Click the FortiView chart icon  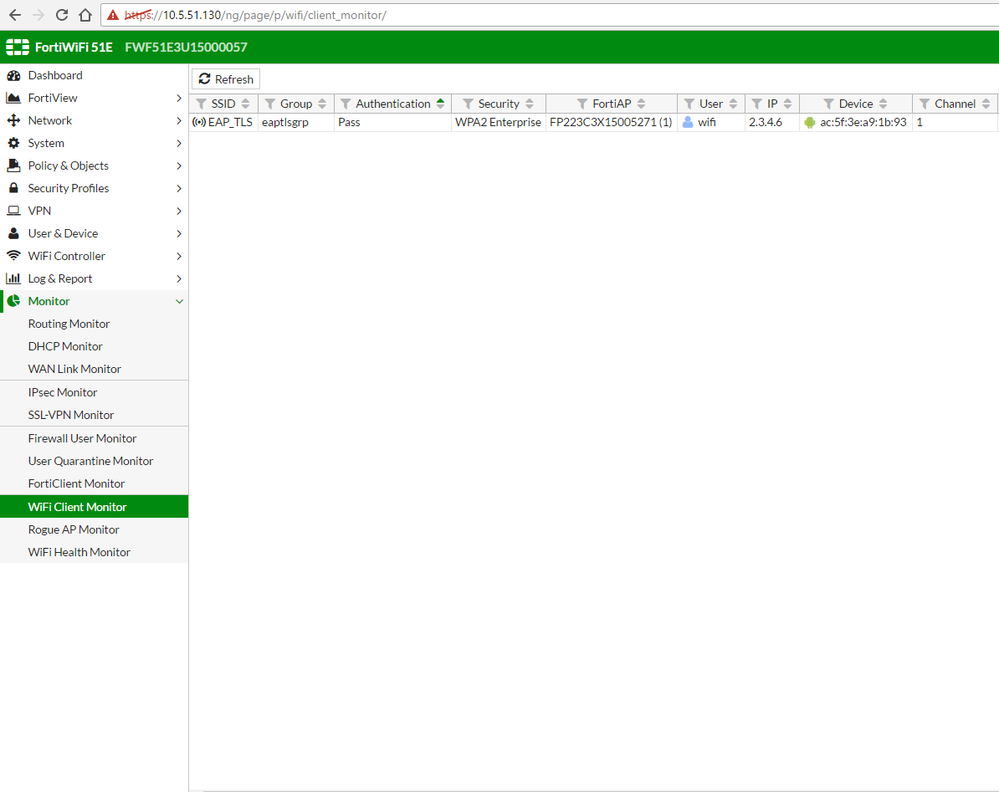coord(13,97)
